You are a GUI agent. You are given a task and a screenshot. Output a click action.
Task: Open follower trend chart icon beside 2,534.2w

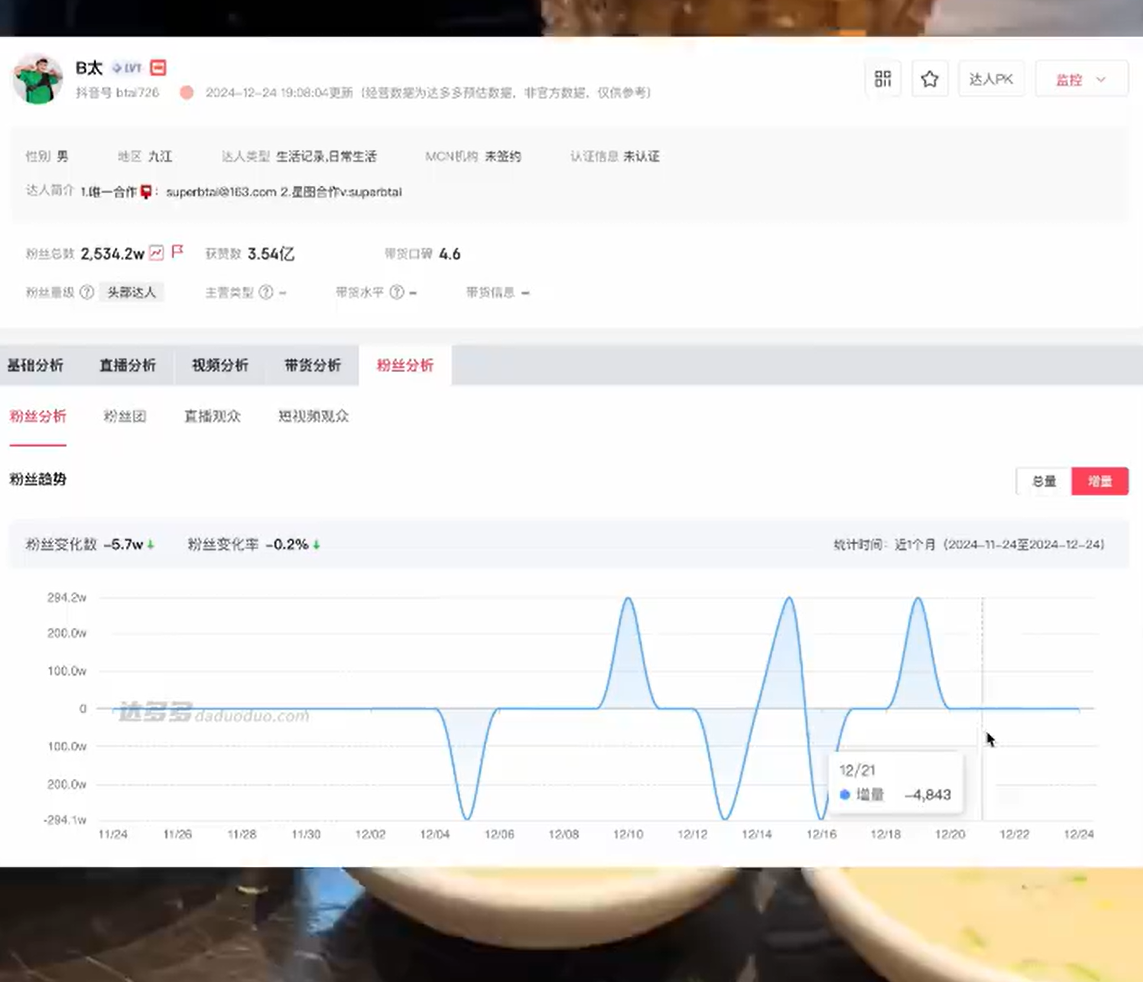click(157, 253)
